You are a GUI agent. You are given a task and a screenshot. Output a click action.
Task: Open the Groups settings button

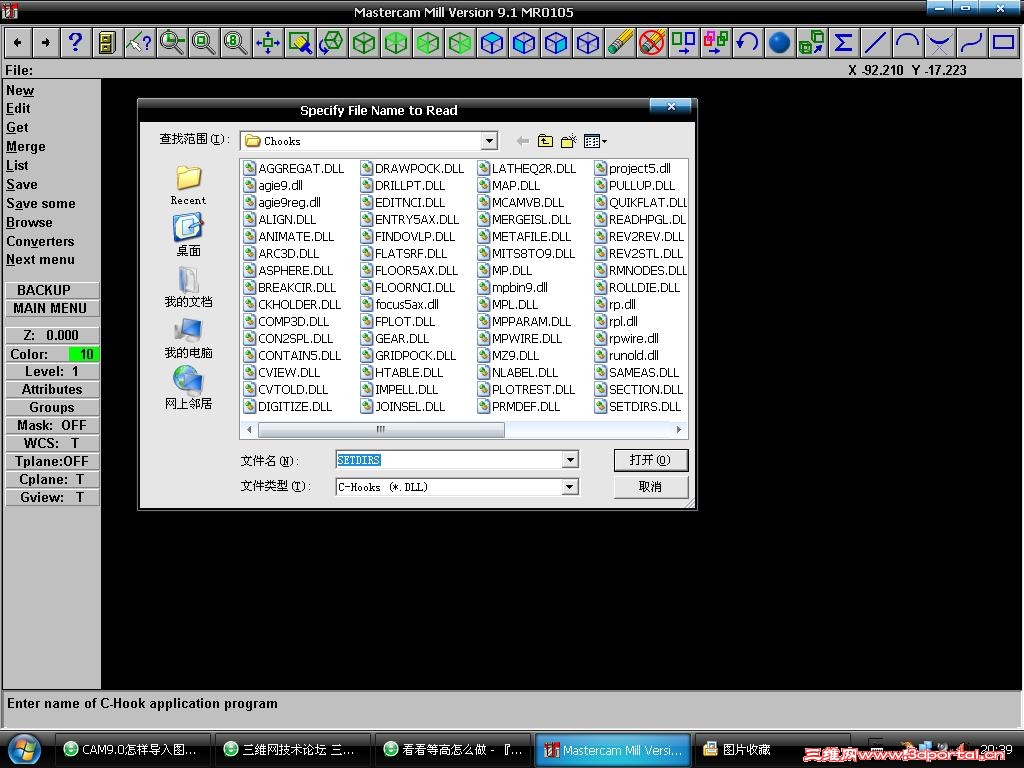(x=52, y=408)
